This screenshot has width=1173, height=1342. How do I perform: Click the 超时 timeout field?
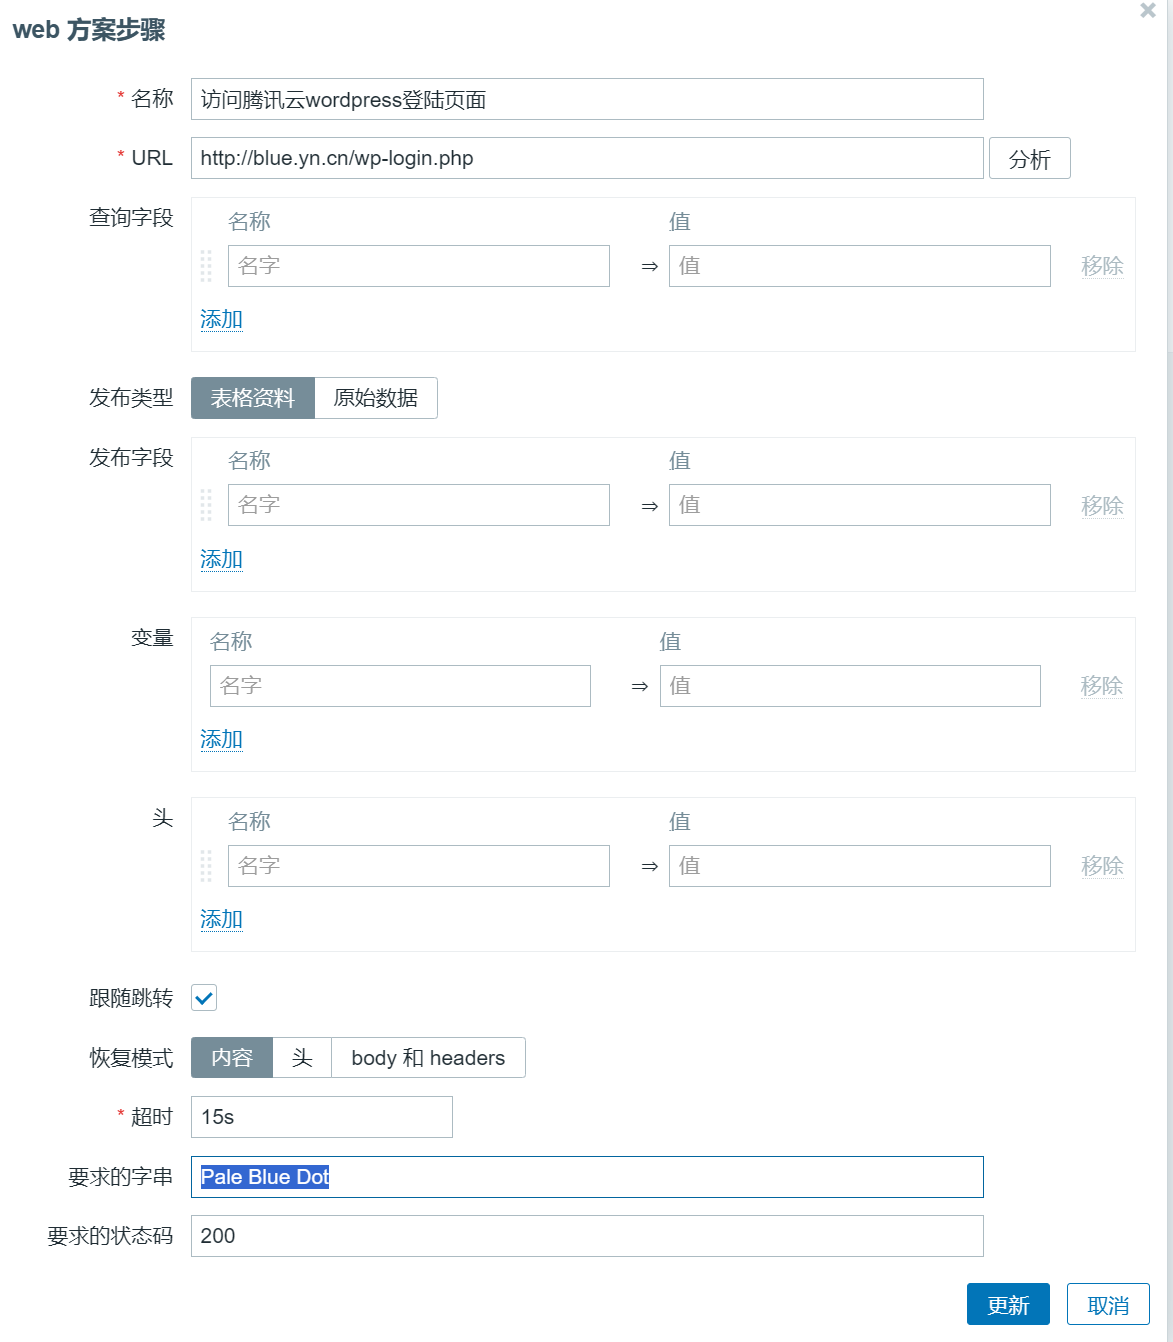click(321, 1117)
